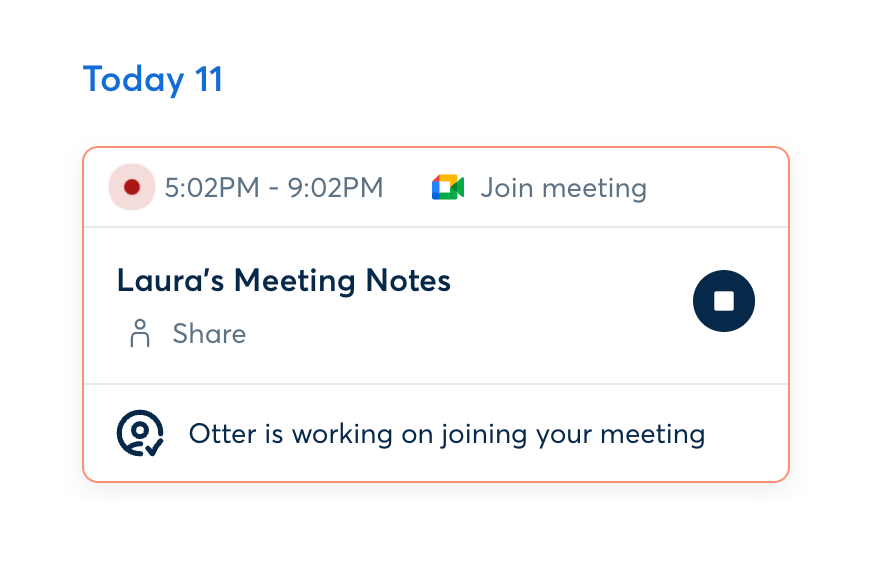872x565 pixels.
Task: Click the word Laura's in the meeting title
Action: coord(170,281)
